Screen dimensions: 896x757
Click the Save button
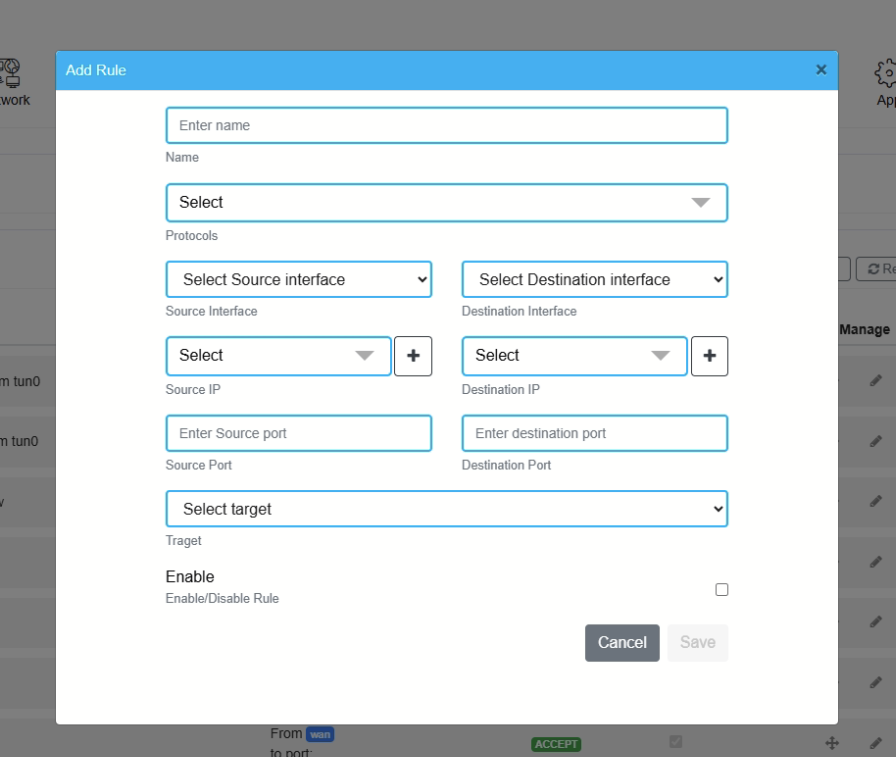click(697, 643)
